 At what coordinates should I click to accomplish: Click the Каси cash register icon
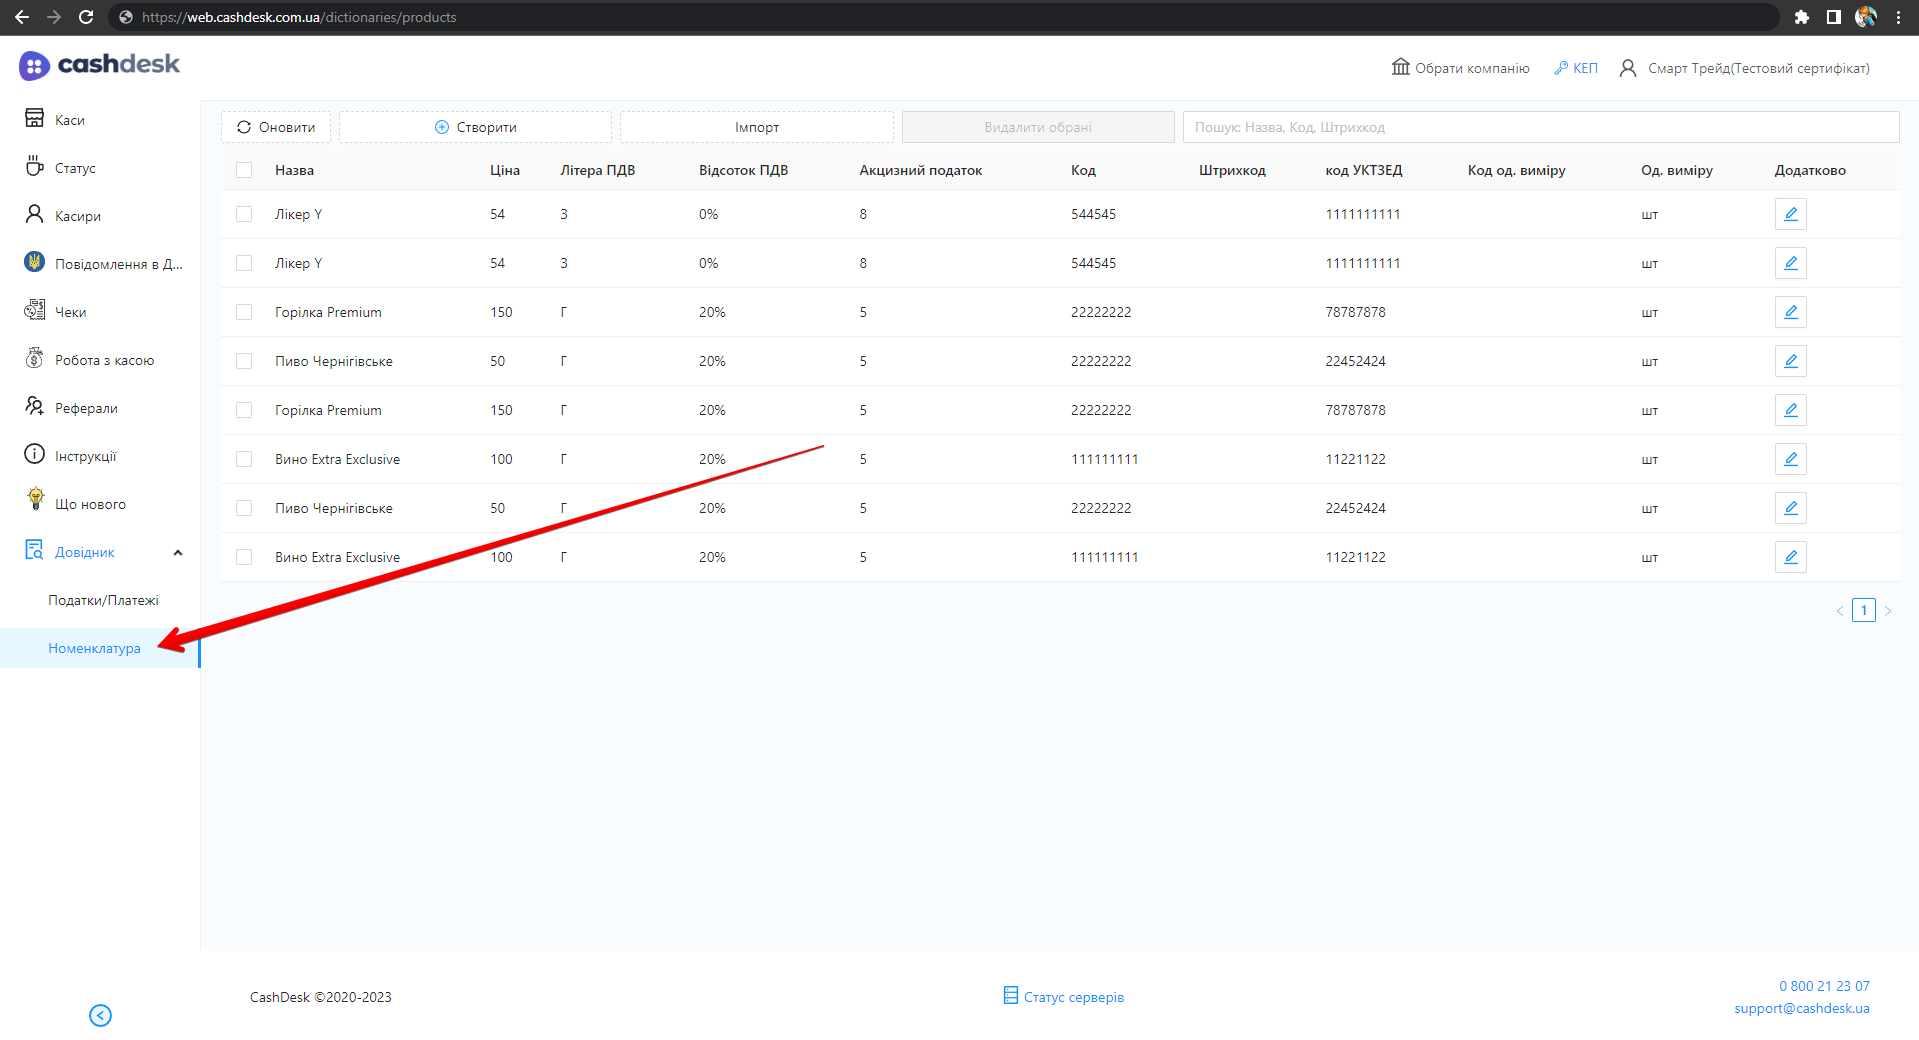[34, 119]
